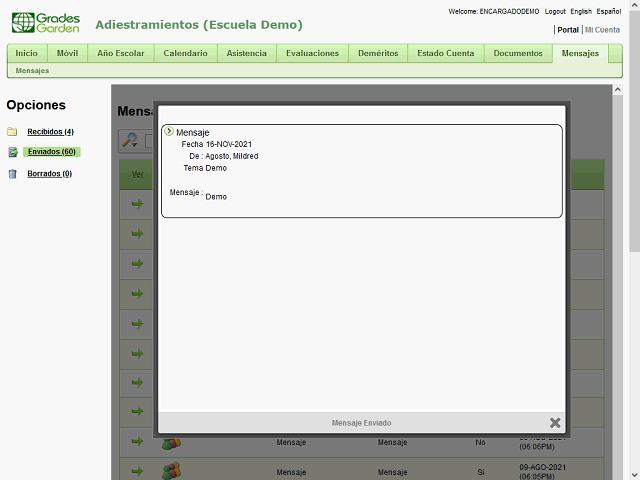Click the Logout link
This screenshot has width=640, height=480.
coord(555,11)
